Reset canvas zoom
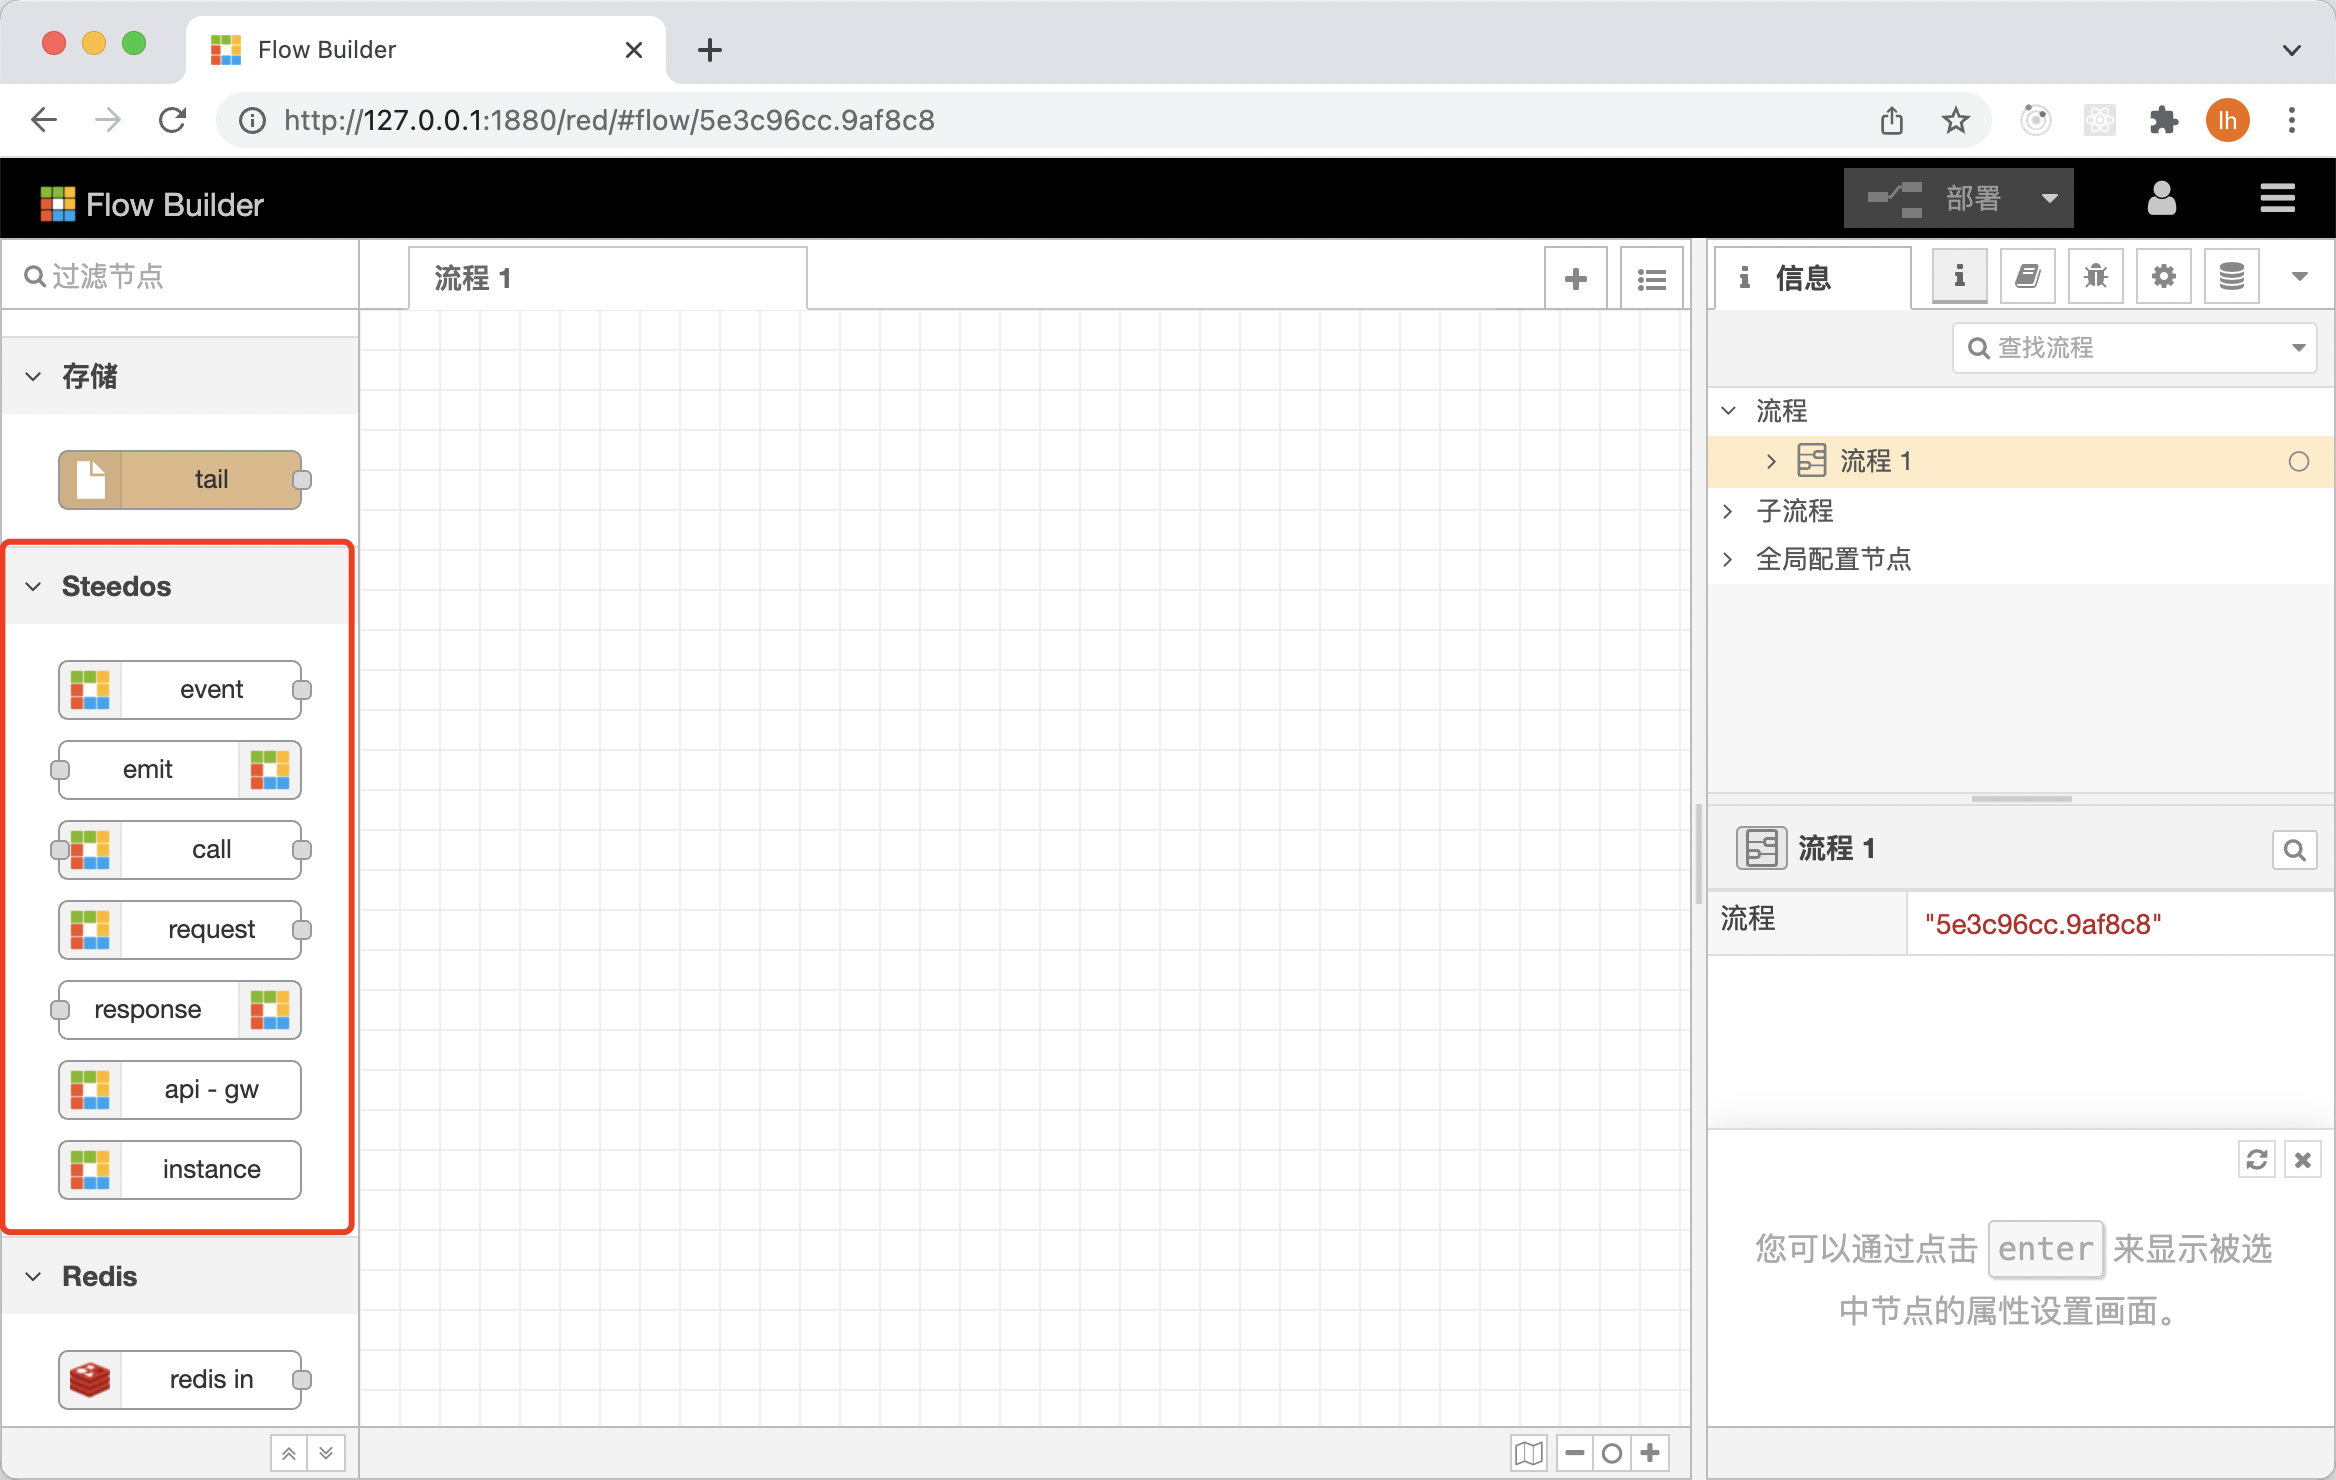 (x=1612, y=1453)
